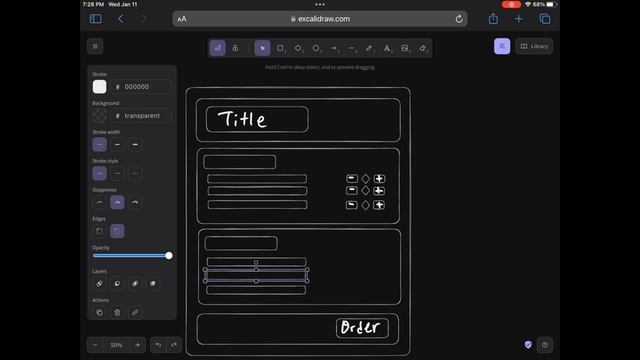The image size is (640, 360).
Task: Send selected shape backward
Action: [x=117, y=284]
